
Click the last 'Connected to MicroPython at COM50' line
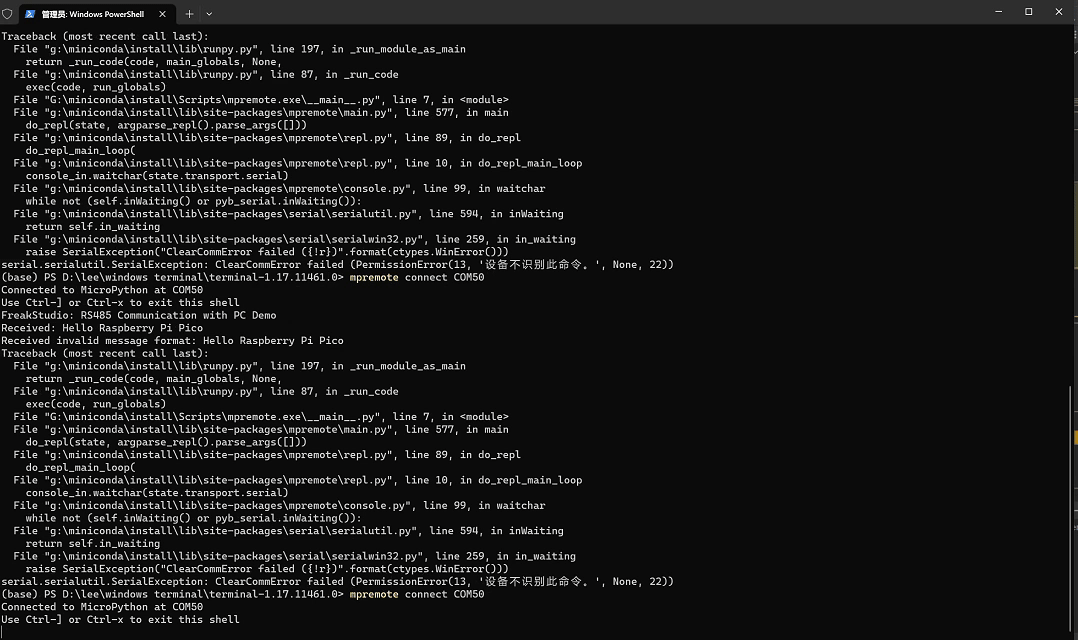click(102, 606)
